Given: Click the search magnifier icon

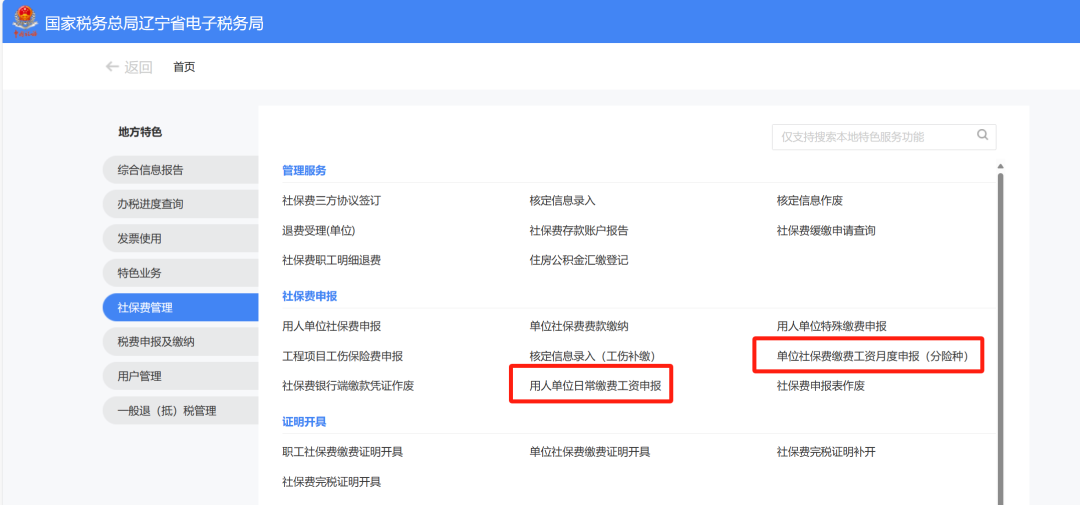Looking at the screenshot, I should 982,135.
